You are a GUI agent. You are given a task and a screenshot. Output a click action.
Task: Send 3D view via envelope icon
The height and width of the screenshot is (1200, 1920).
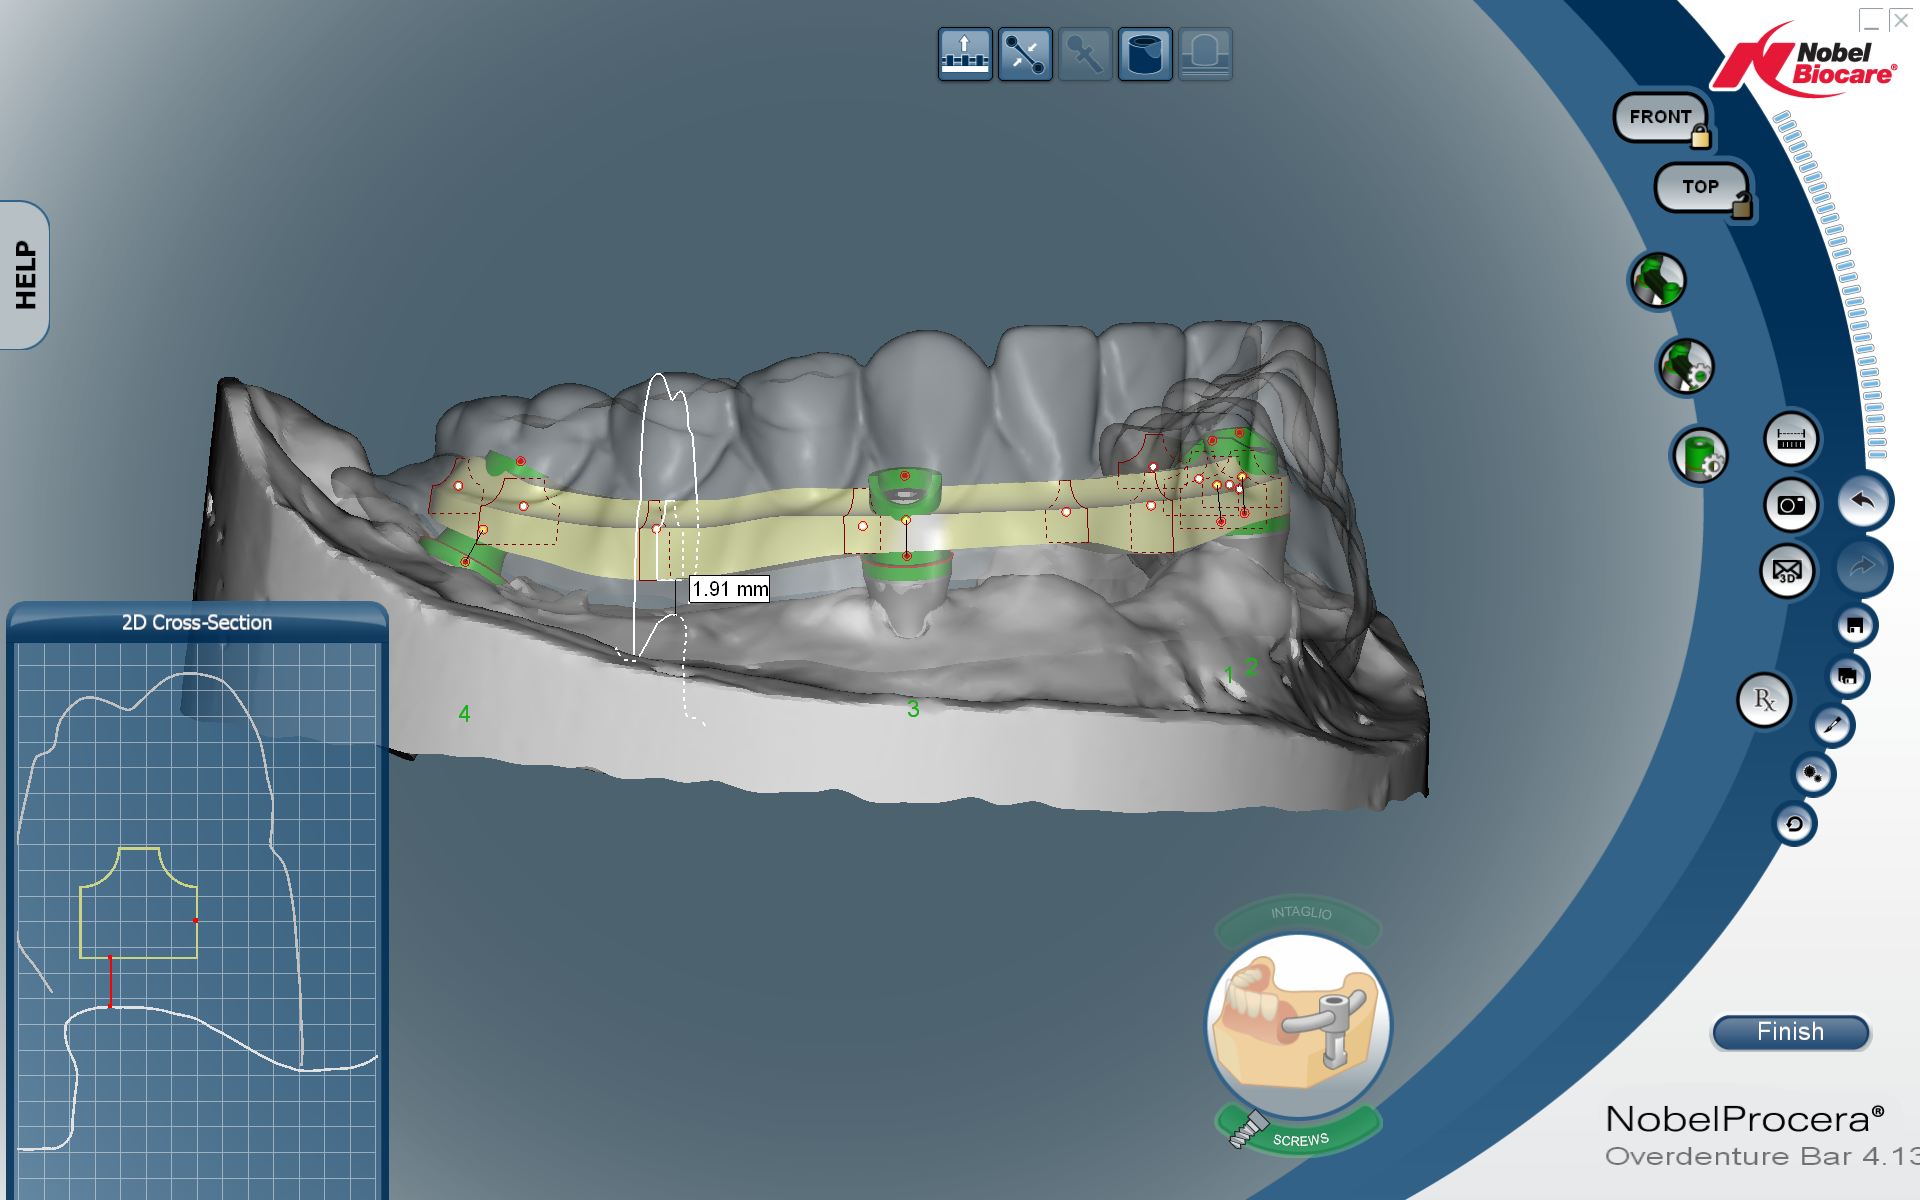1787,571
